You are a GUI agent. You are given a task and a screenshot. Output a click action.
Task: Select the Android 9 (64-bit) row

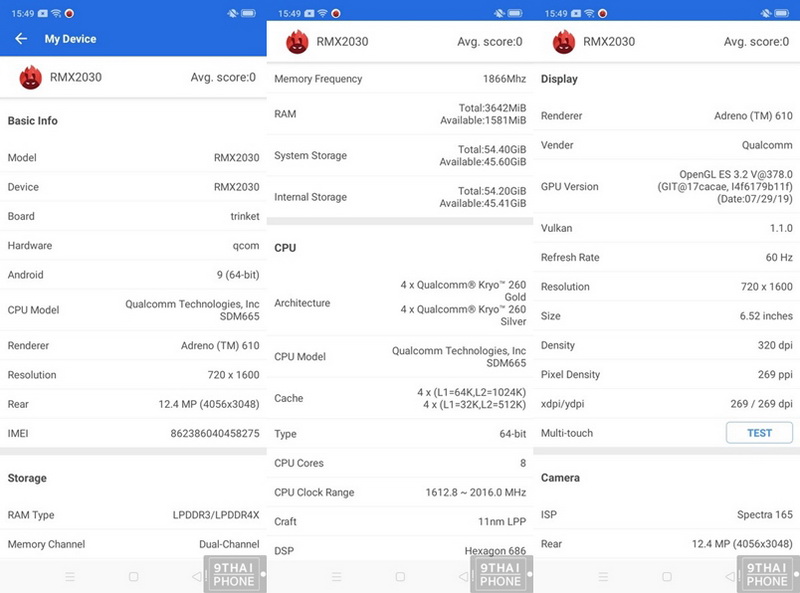point(133,275)
